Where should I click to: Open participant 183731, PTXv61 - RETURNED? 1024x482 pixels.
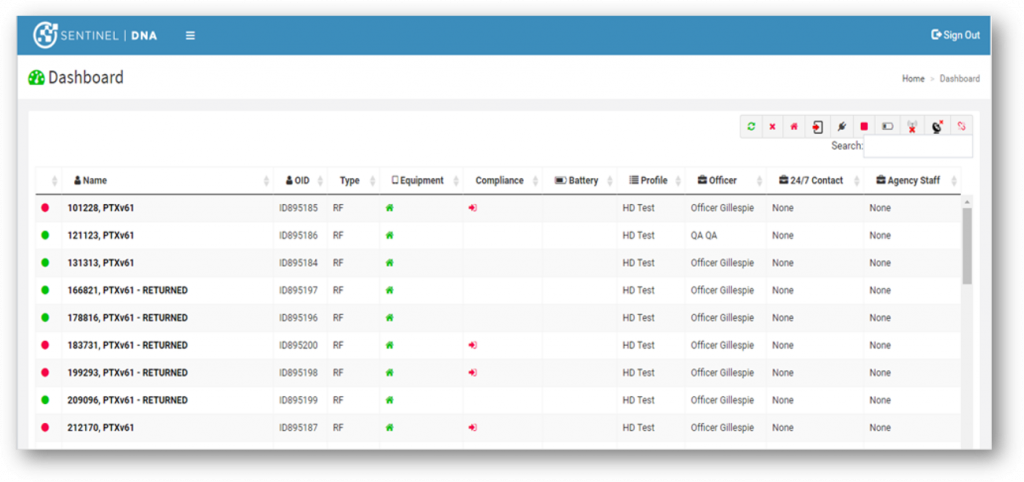coord(127,345)
